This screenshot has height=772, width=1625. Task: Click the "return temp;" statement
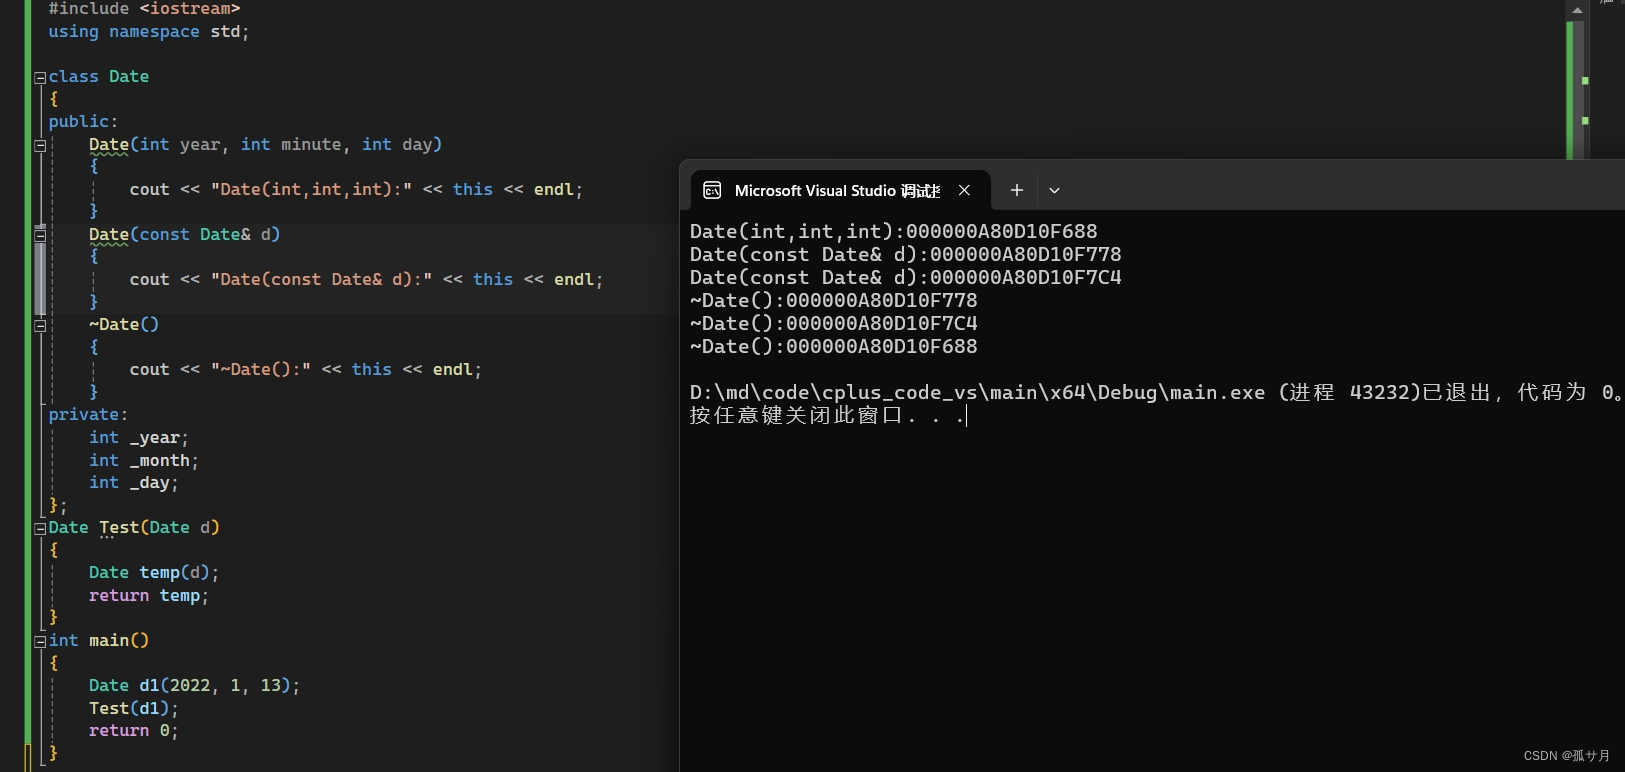click(149, 596)
